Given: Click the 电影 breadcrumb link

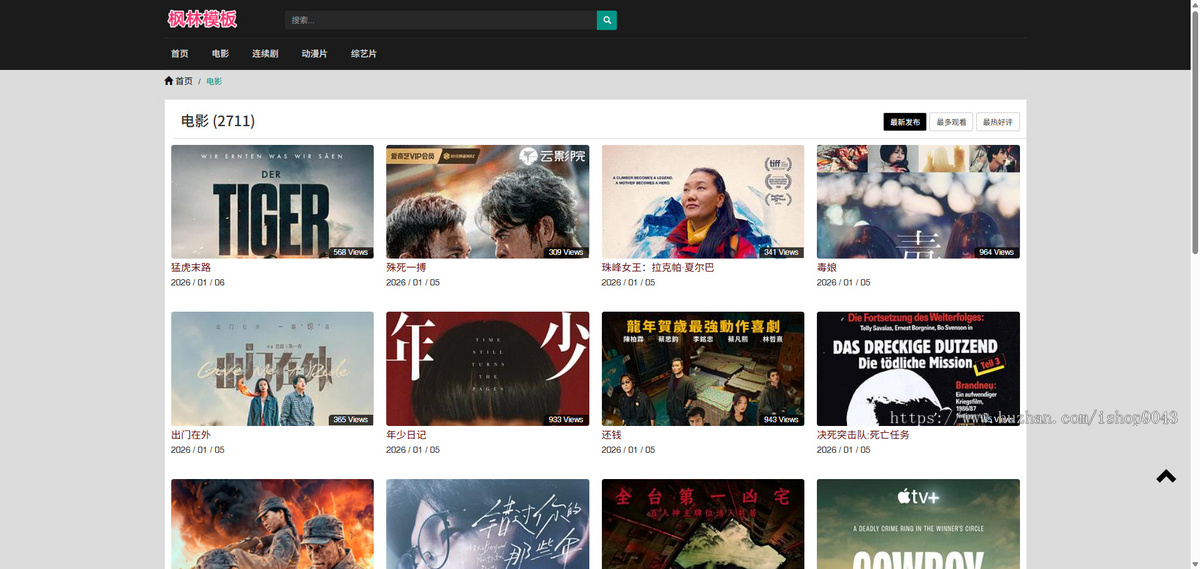Looking at the screenshot, I should coord(214,81).
